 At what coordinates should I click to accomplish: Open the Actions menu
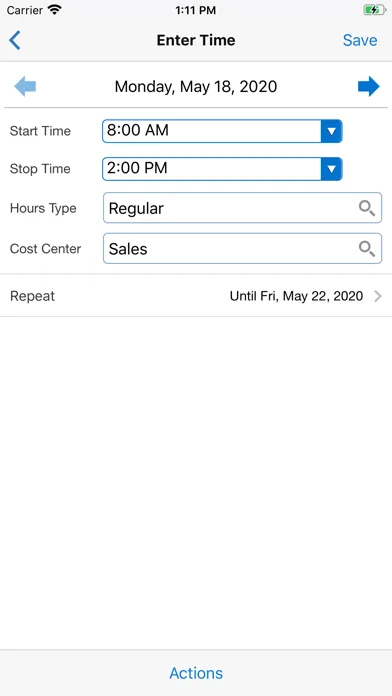[x=196, y=673]
